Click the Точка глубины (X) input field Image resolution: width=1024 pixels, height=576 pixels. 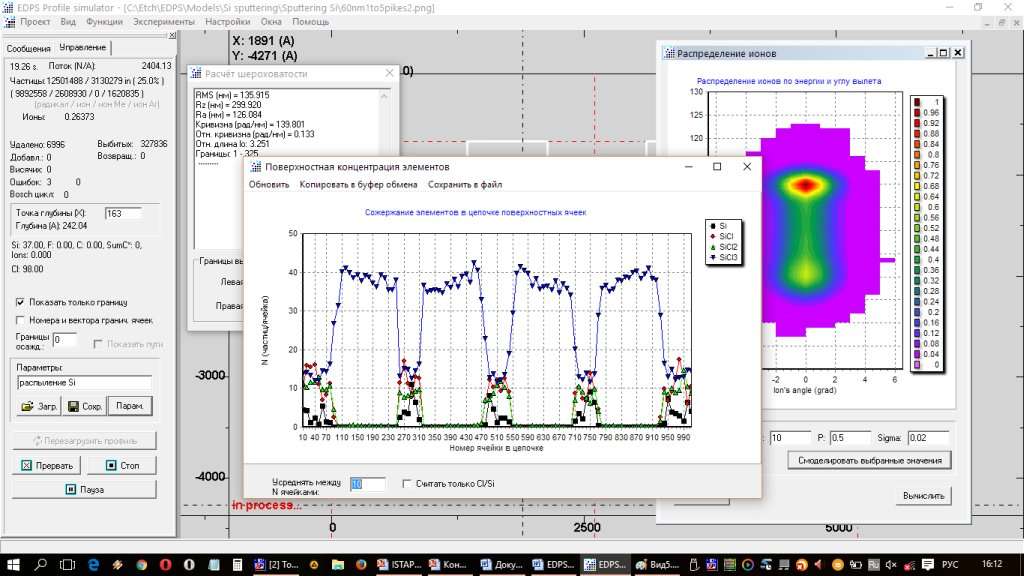pyautogui.click(x=123, y=214)
